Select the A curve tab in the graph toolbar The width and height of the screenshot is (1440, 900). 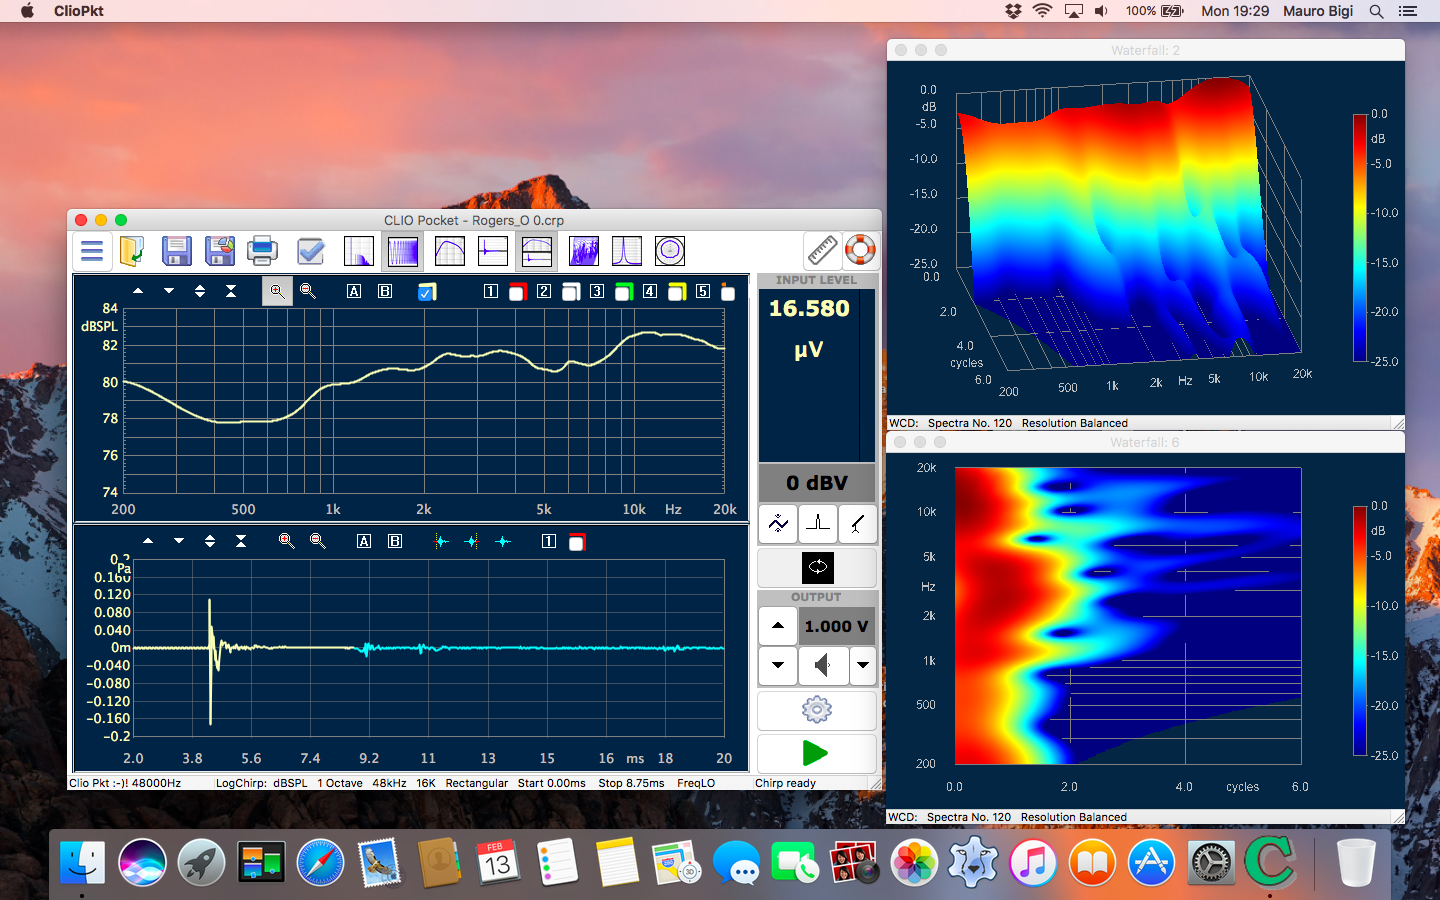click(x=353, y=291)
